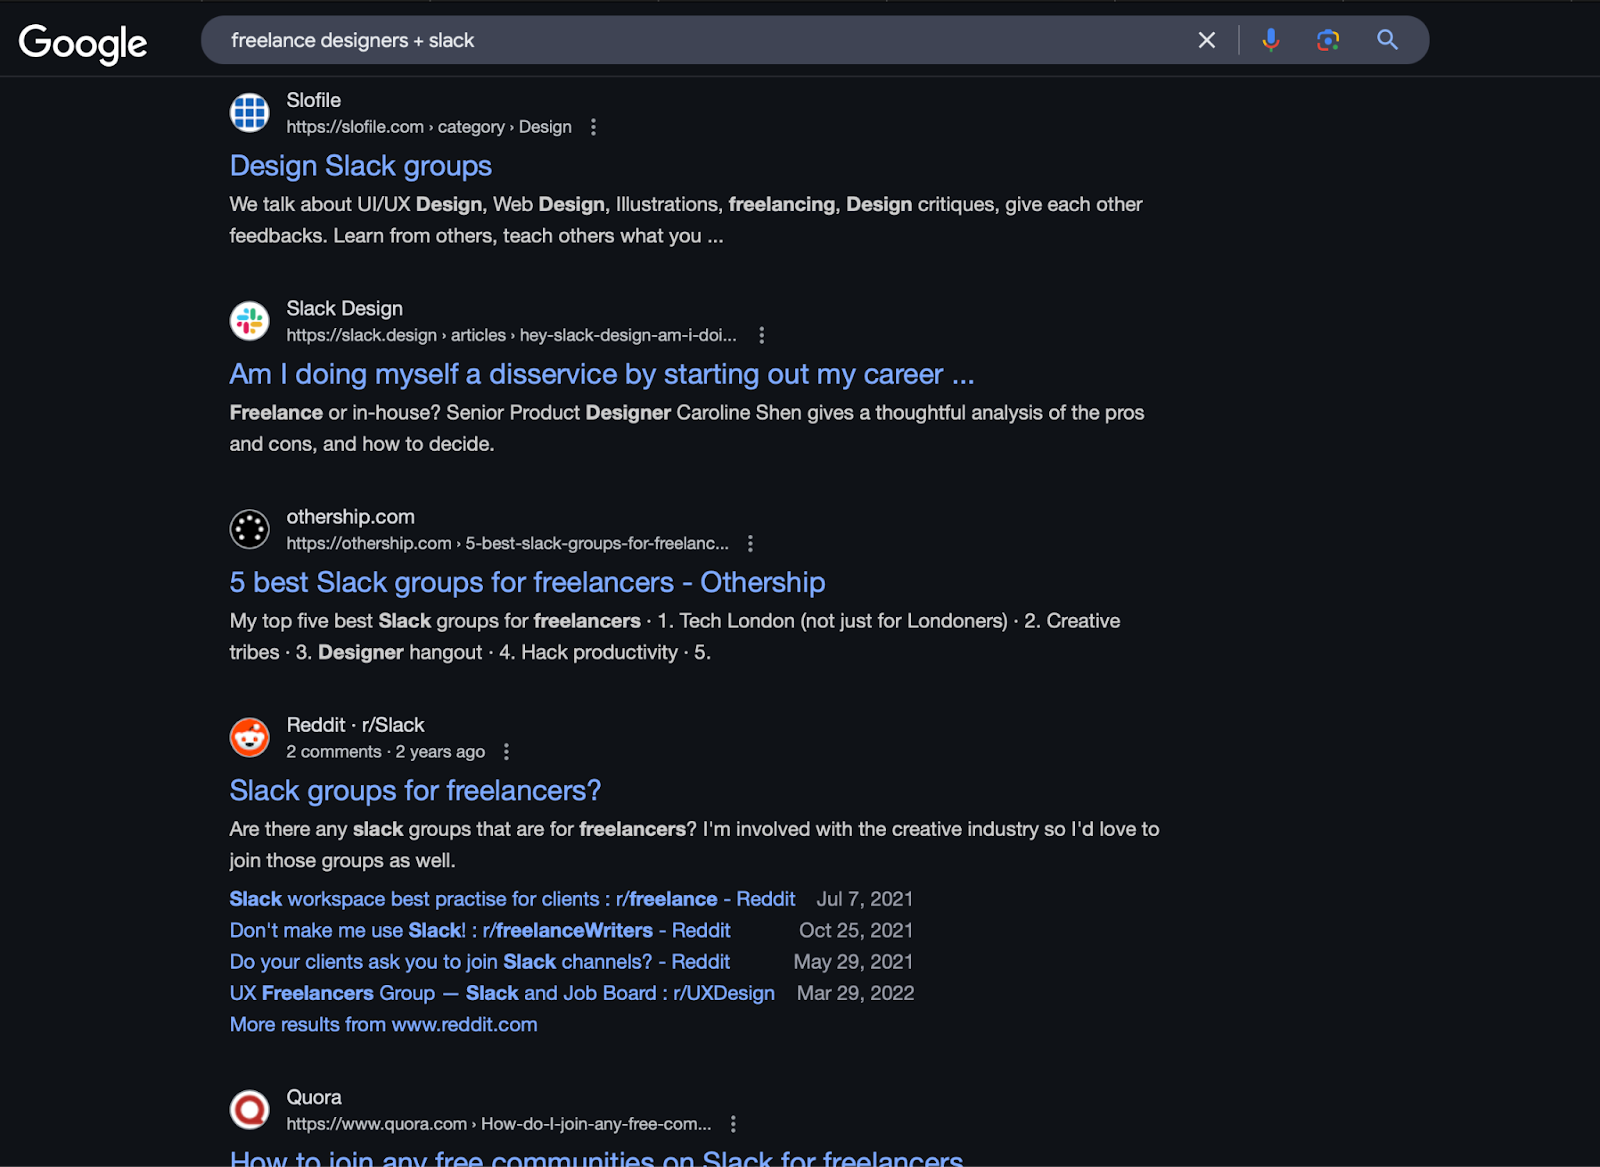Click the Reddit favicon
The height and width of the screenshot is (1167, 1600).
[250, 737]
